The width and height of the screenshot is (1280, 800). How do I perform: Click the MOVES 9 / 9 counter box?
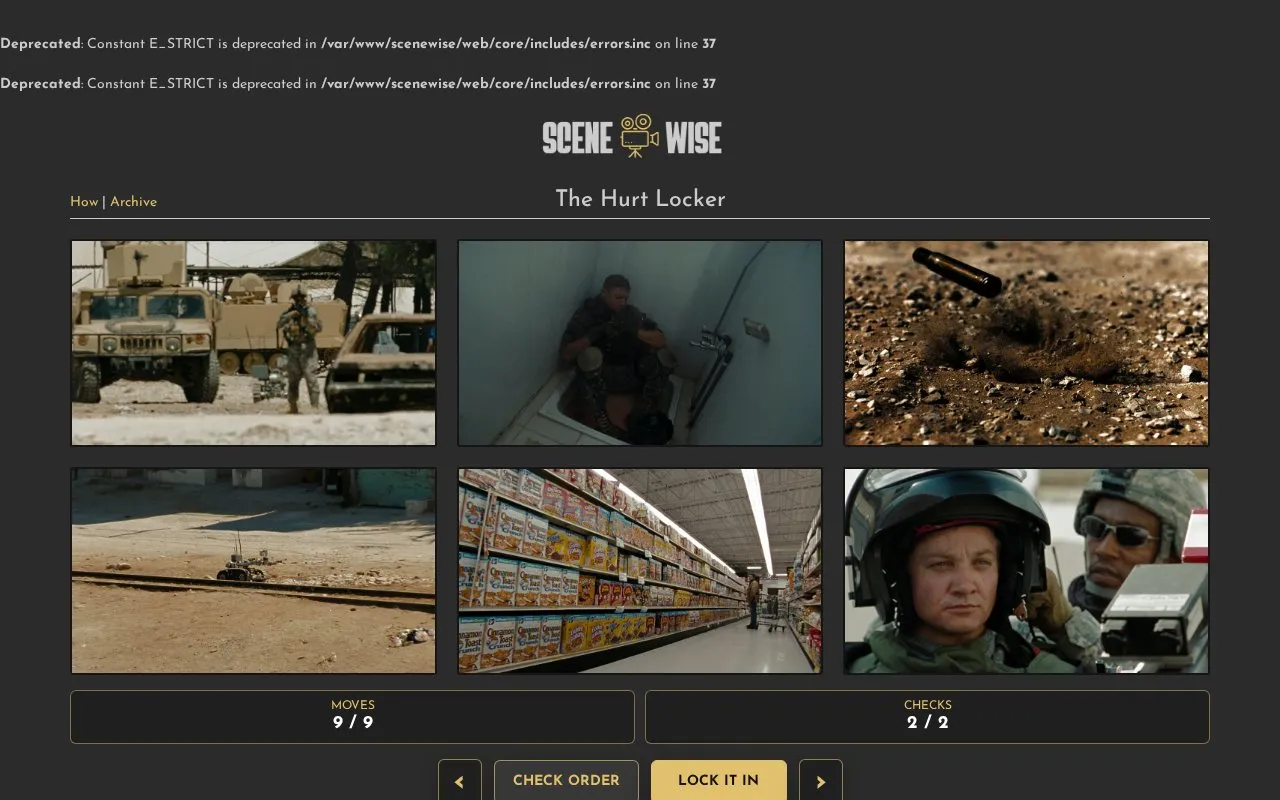[352, 717]
